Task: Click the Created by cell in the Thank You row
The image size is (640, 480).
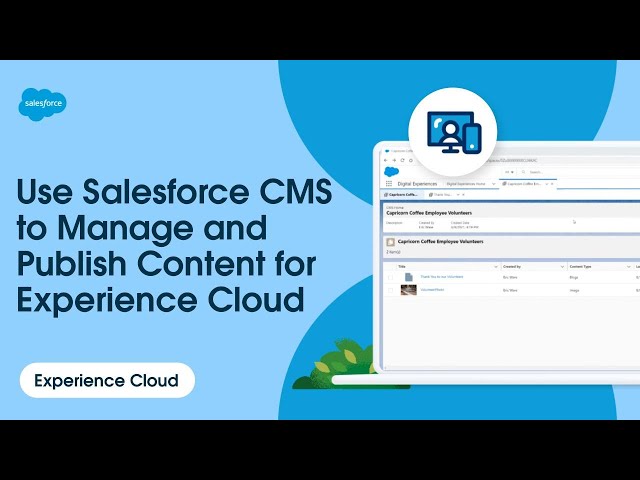Action: 510,278
